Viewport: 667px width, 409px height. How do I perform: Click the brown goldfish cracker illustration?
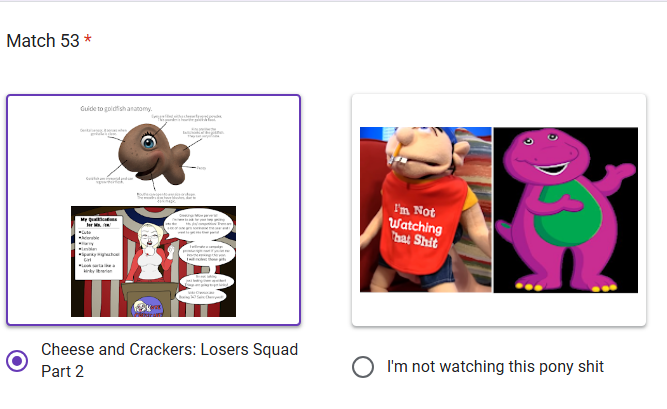click(154, 154)
